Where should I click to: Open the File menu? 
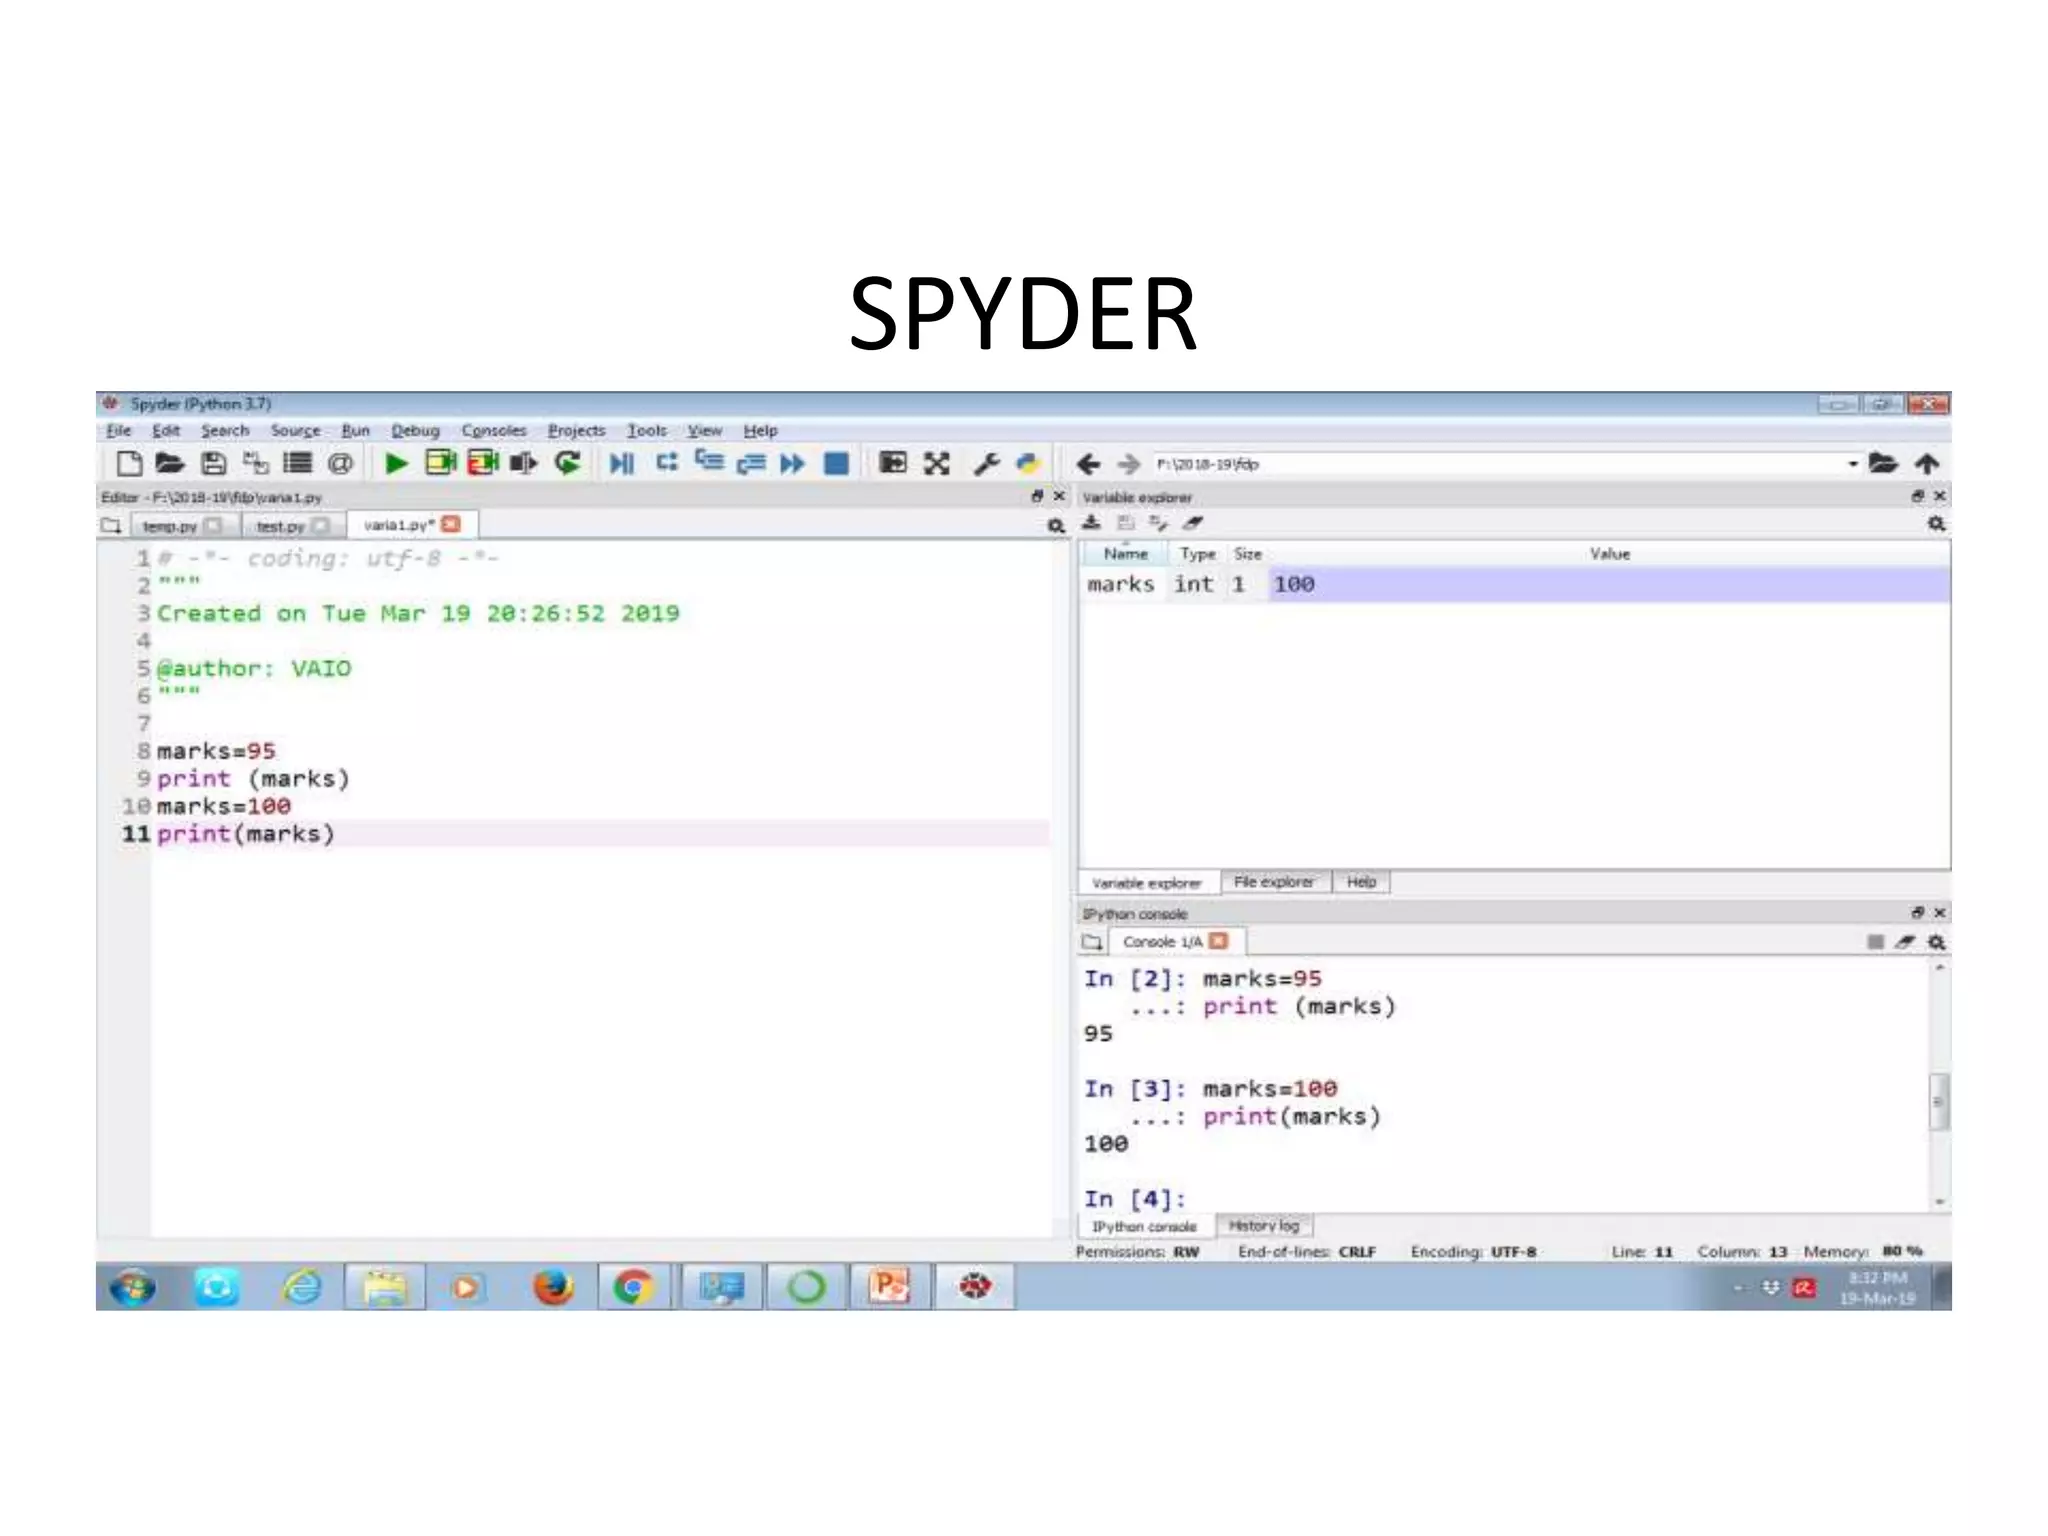(119, 430)
